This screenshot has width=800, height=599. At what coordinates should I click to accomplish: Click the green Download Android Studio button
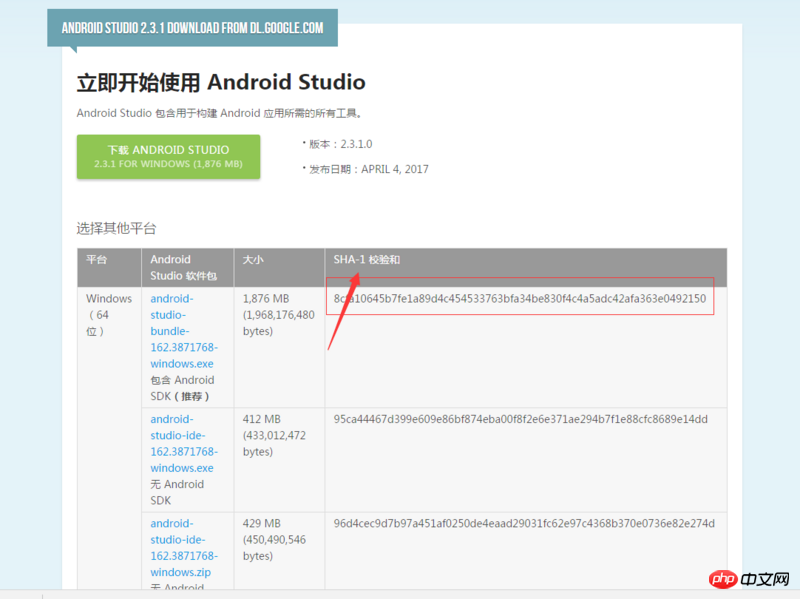pyautogui.click(x=168, y=157)
